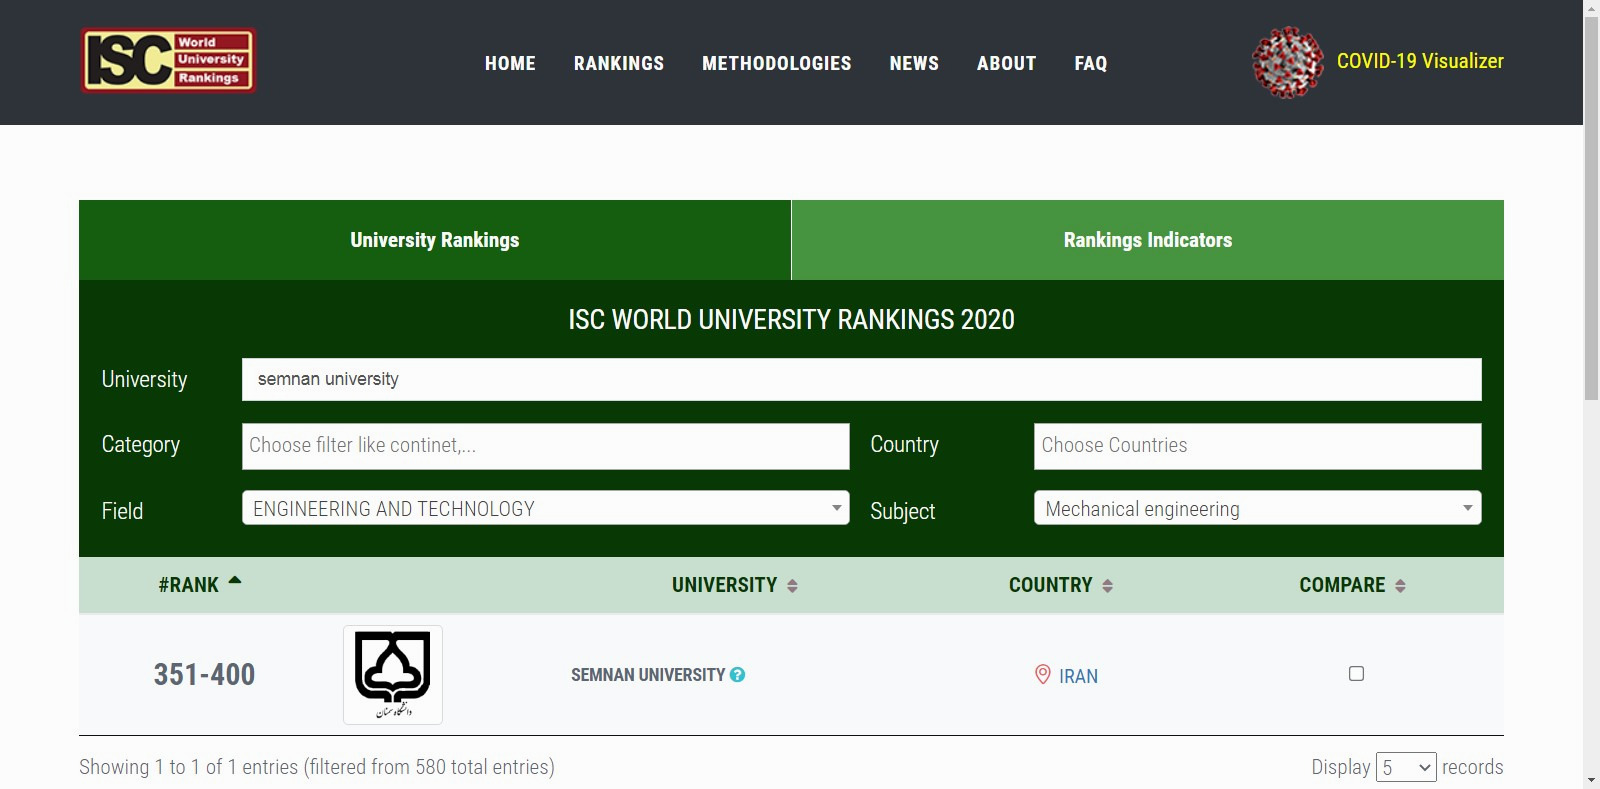Switch to the University Rankings tab
Screen dimensions: 1600x789
tap(435, 240)
